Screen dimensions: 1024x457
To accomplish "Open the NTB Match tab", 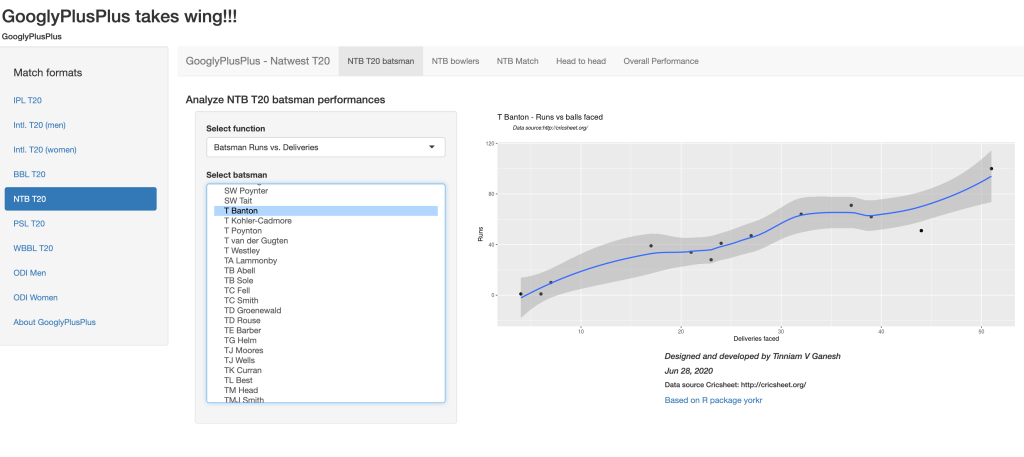I will (x=518, y=61).
